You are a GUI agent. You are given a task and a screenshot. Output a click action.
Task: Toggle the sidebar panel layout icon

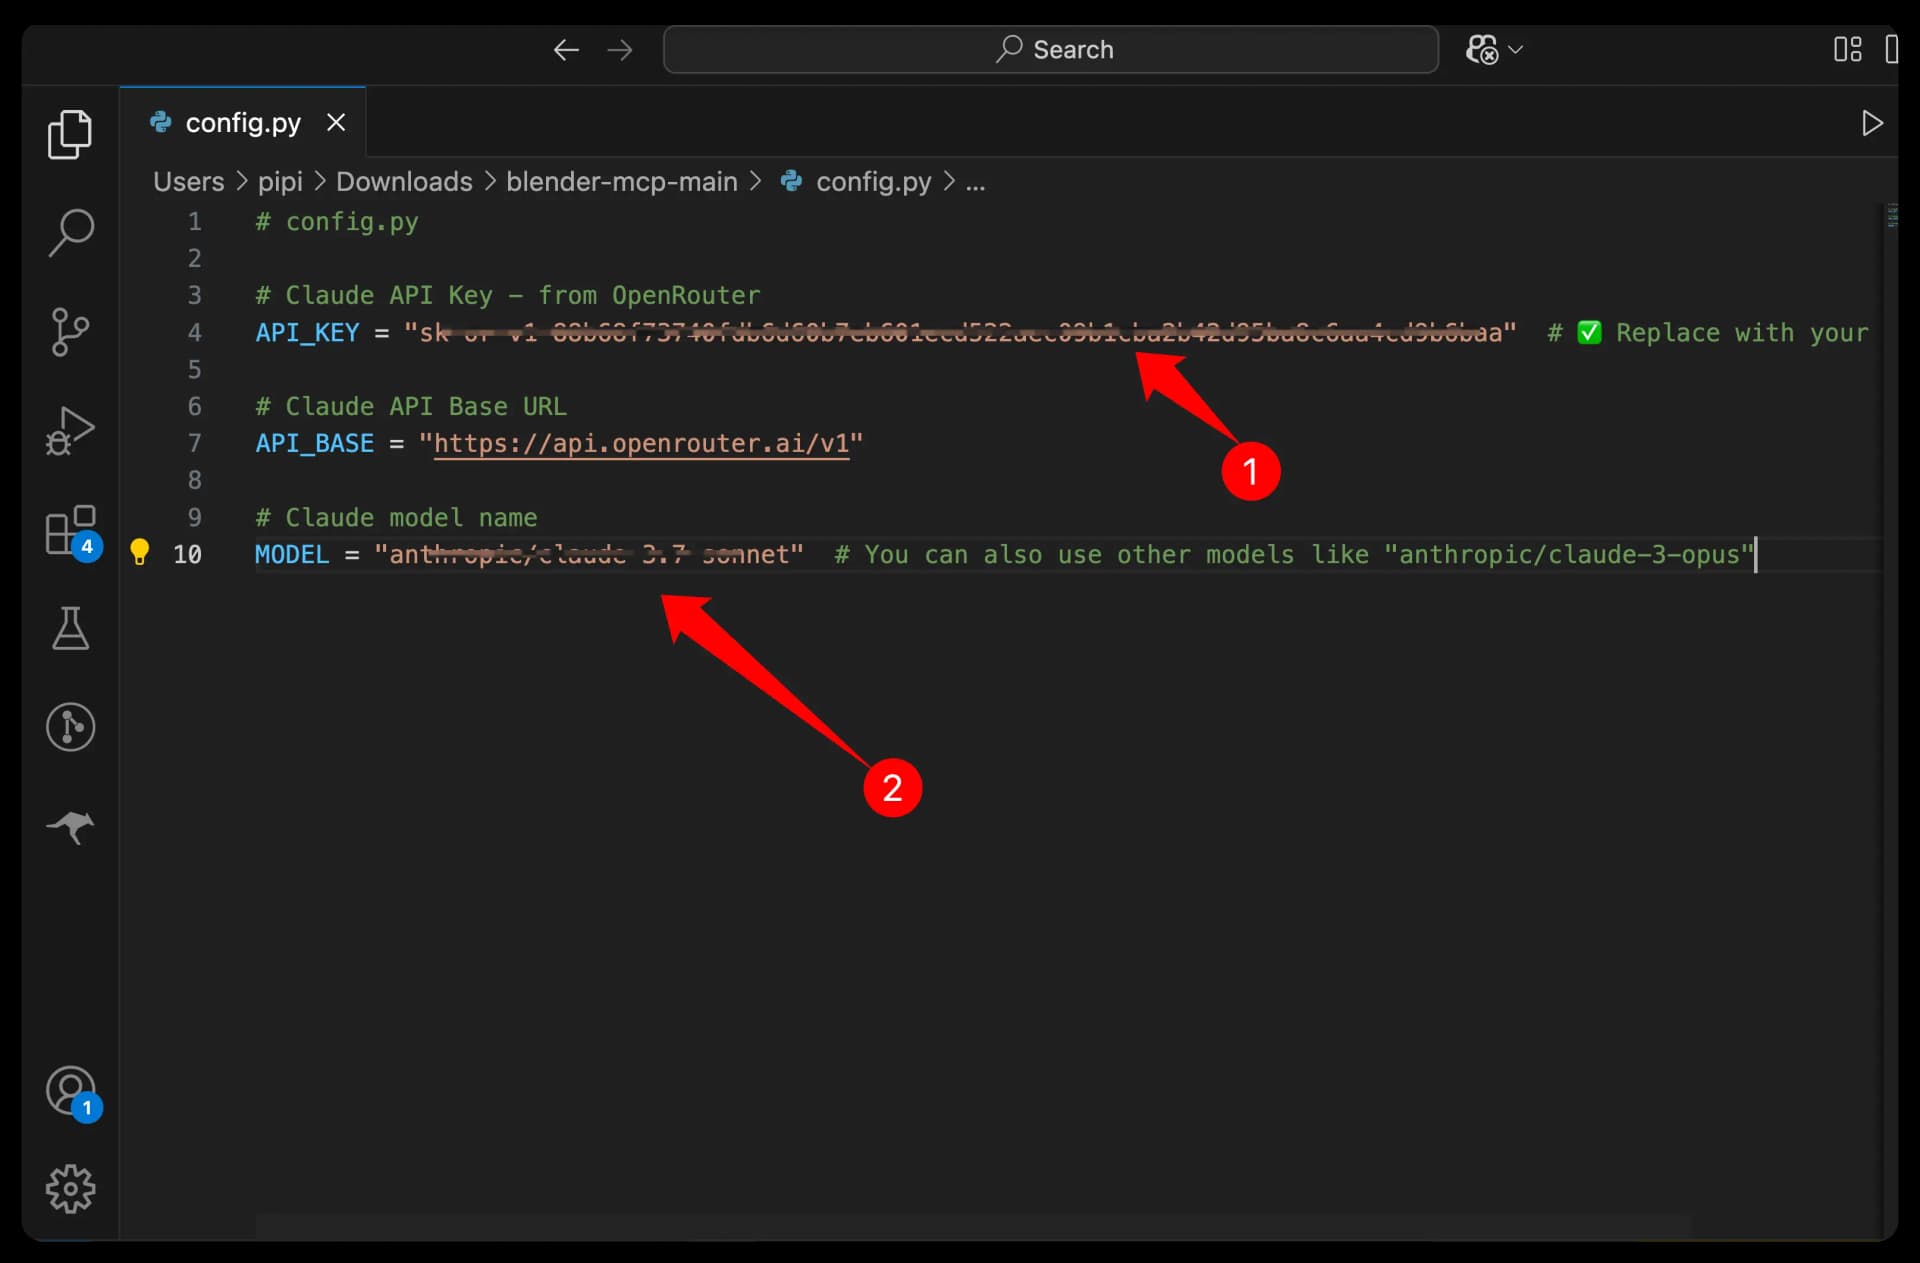point(1891,49)
